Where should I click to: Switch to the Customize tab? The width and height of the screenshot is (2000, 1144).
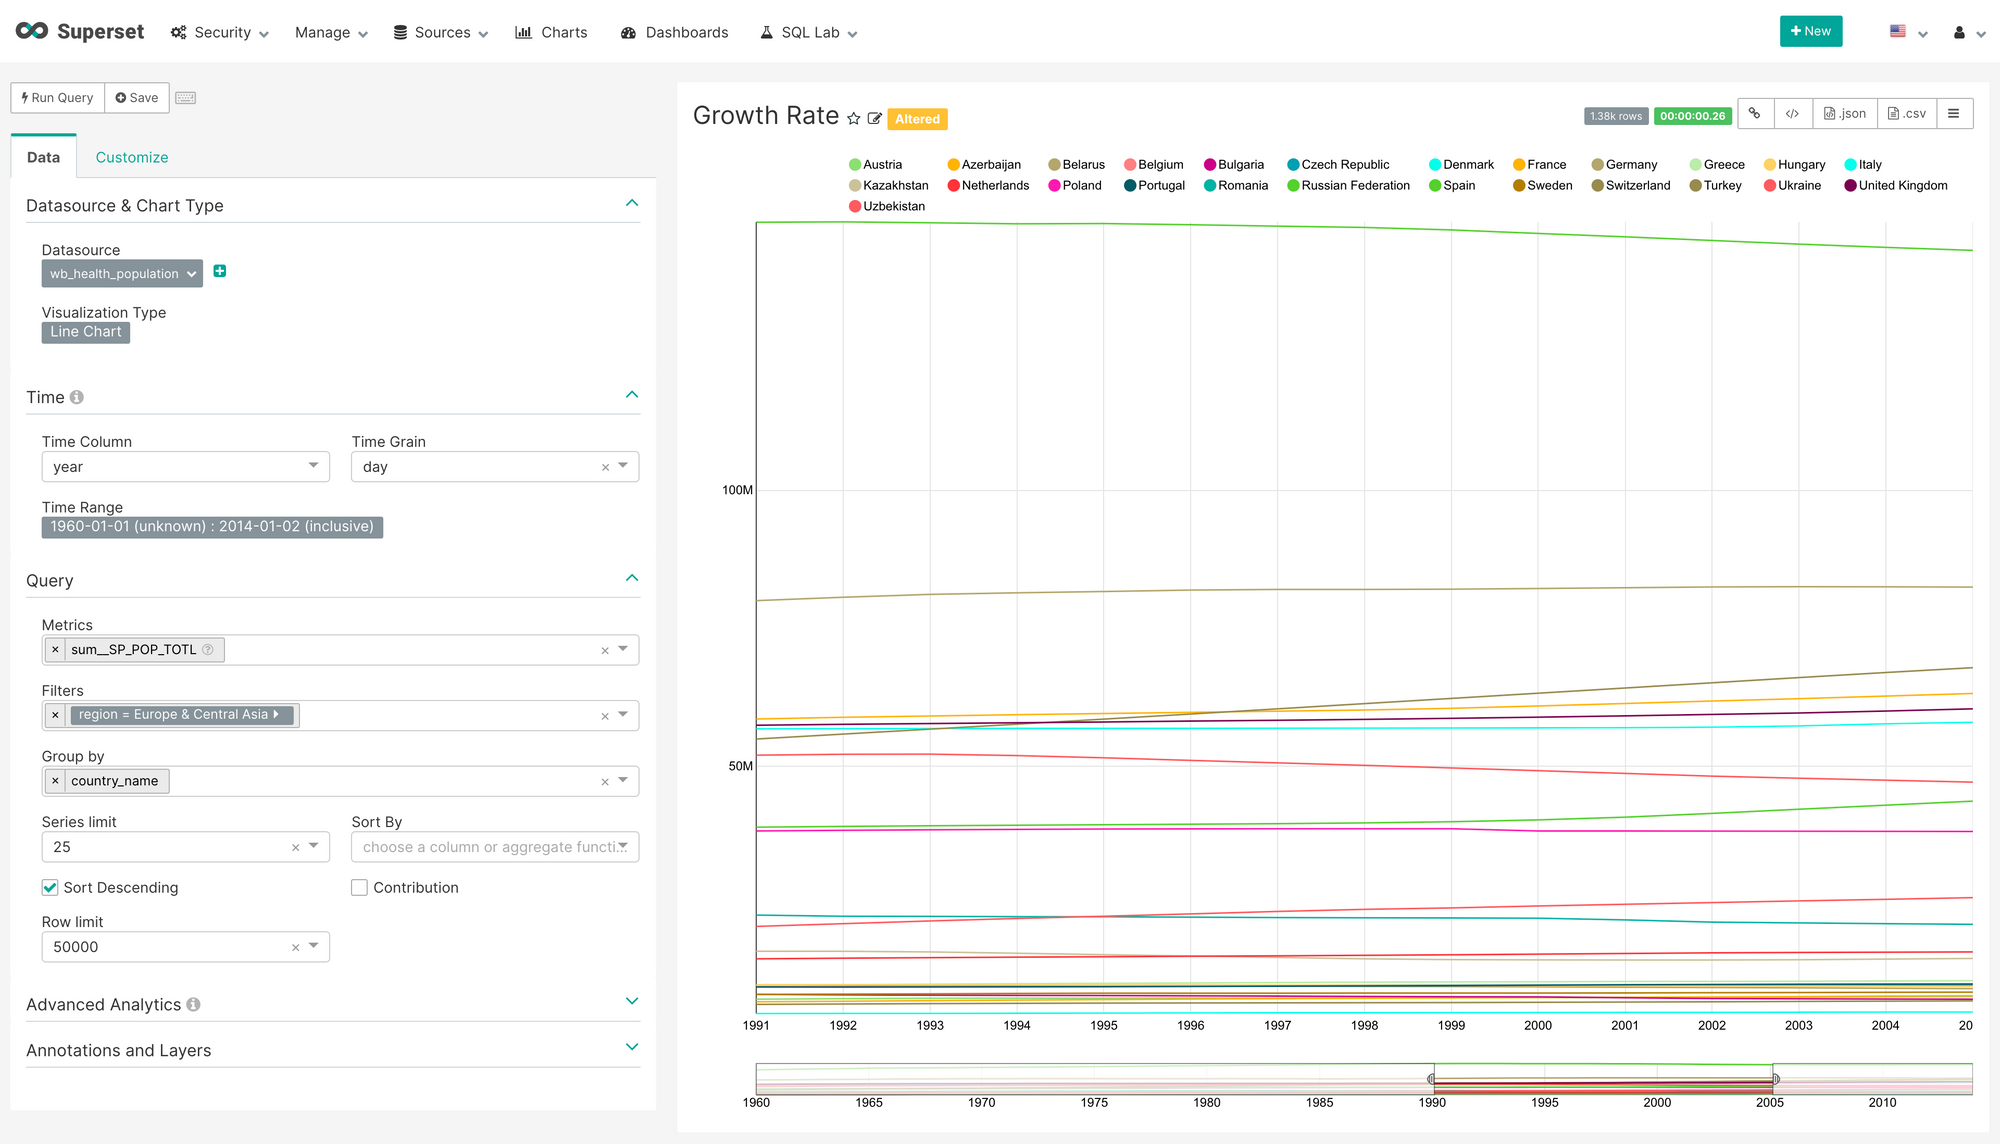point(132,157)
